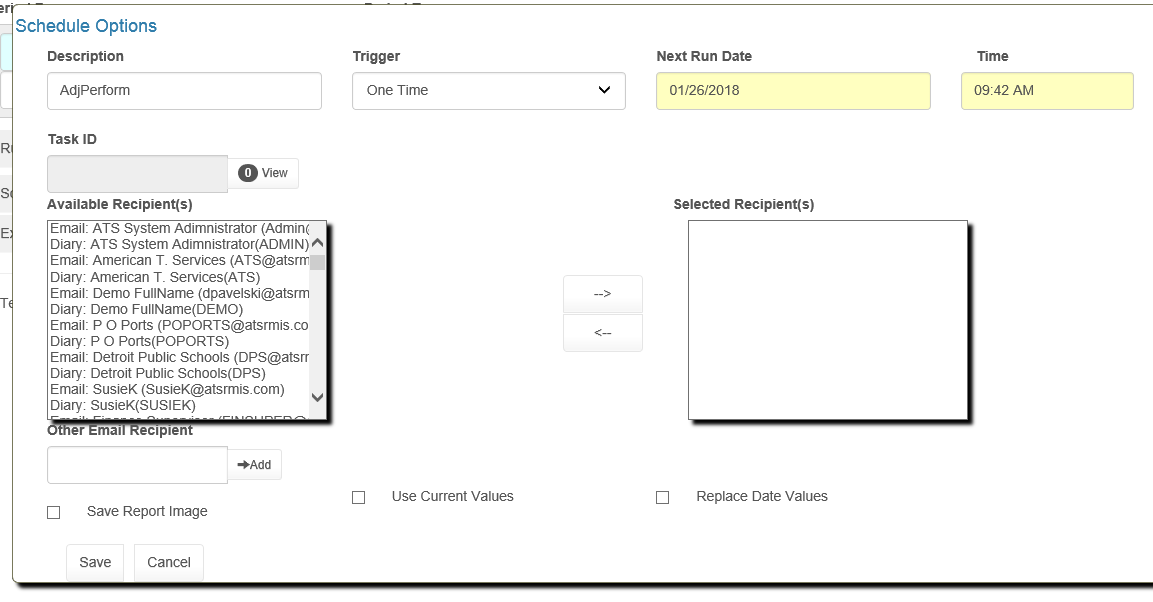Enable the Save Report Image checkbox
The width and height of the screenshot is (1153, 602).
[54, 512]
